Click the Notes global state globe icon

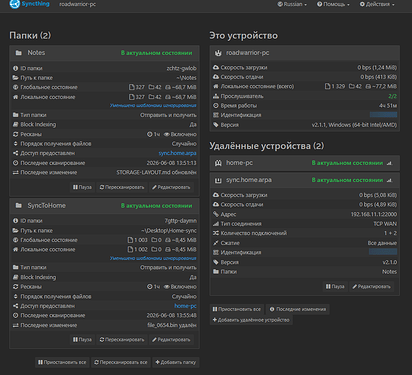click(15, 87)
